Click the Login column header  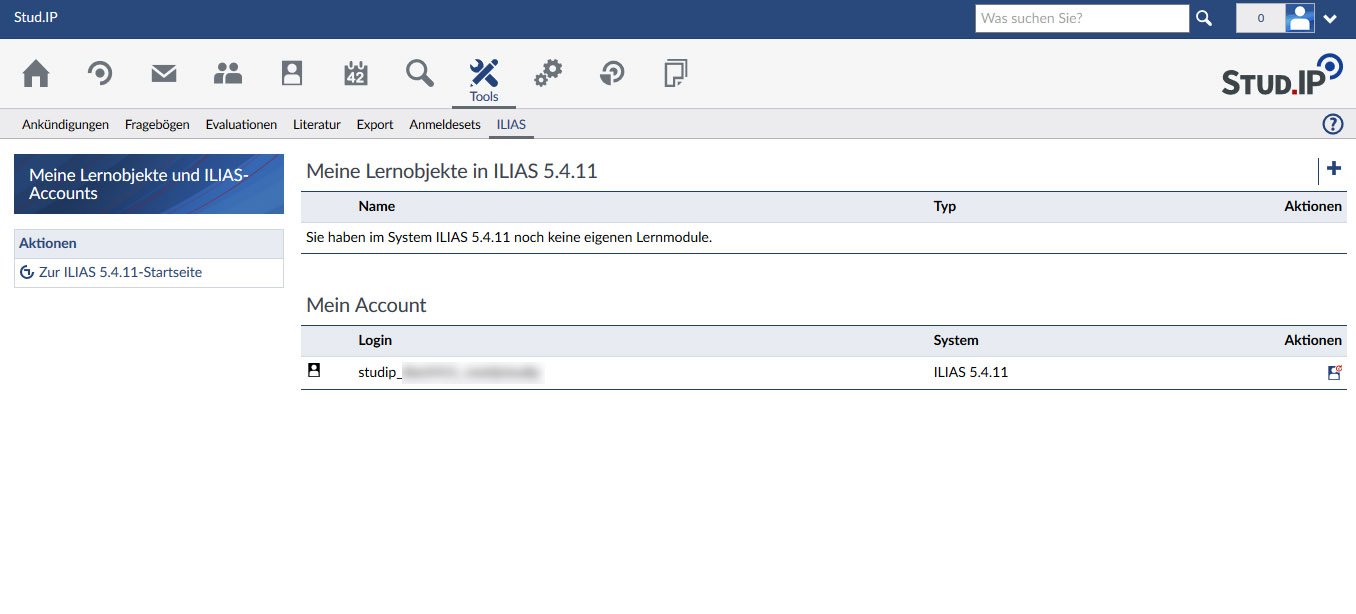(x=375, y=340)
